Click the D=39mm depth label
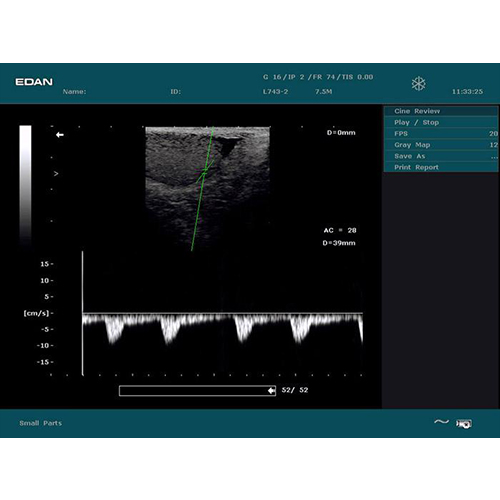The image size is (500, 500). [339, 243]
